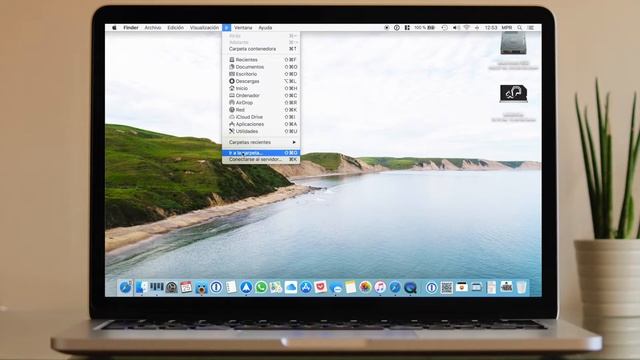Click the Wi-Fi icon in menu bar
The image size is (640, 360).
[467, 28]
